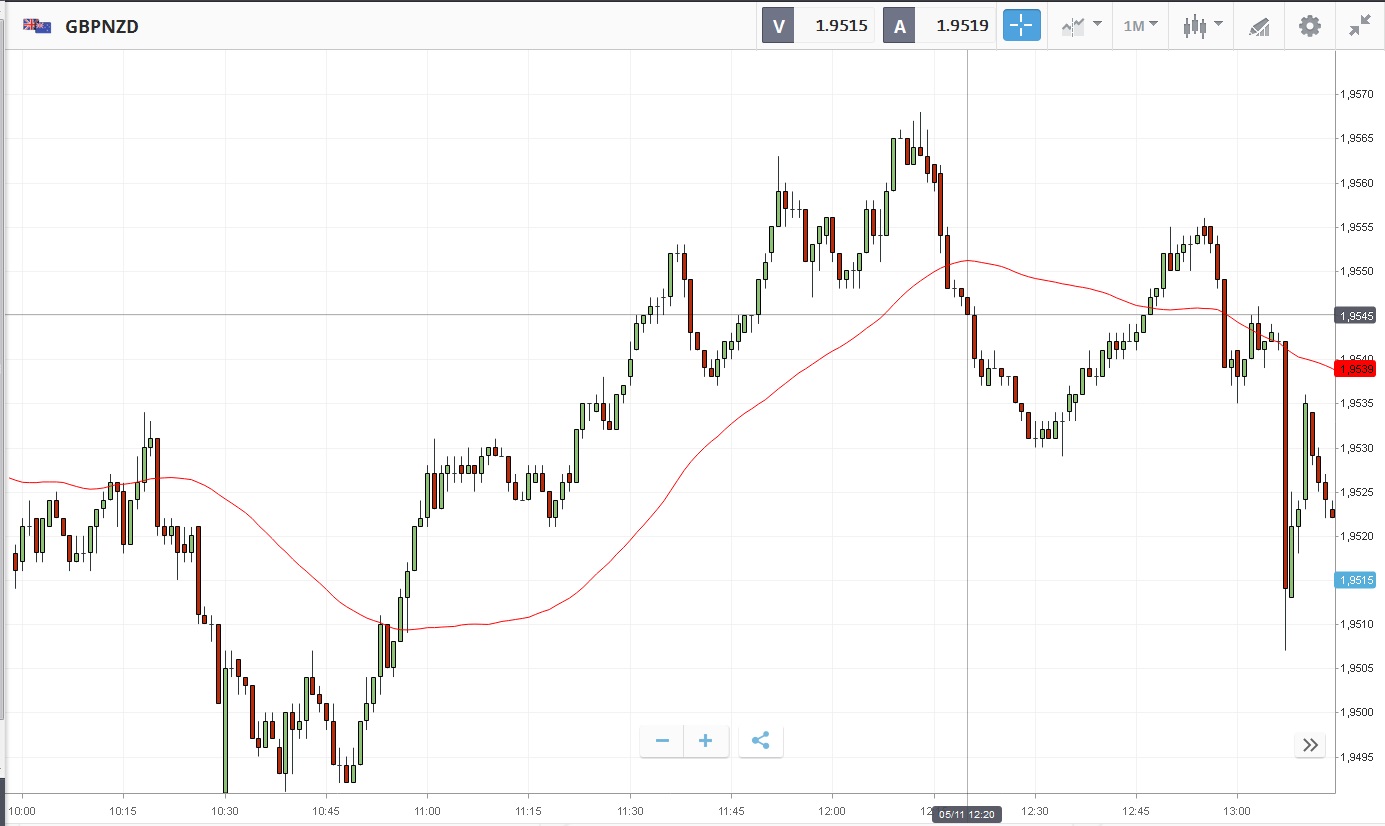Zoom out the chart with minus

662,741
